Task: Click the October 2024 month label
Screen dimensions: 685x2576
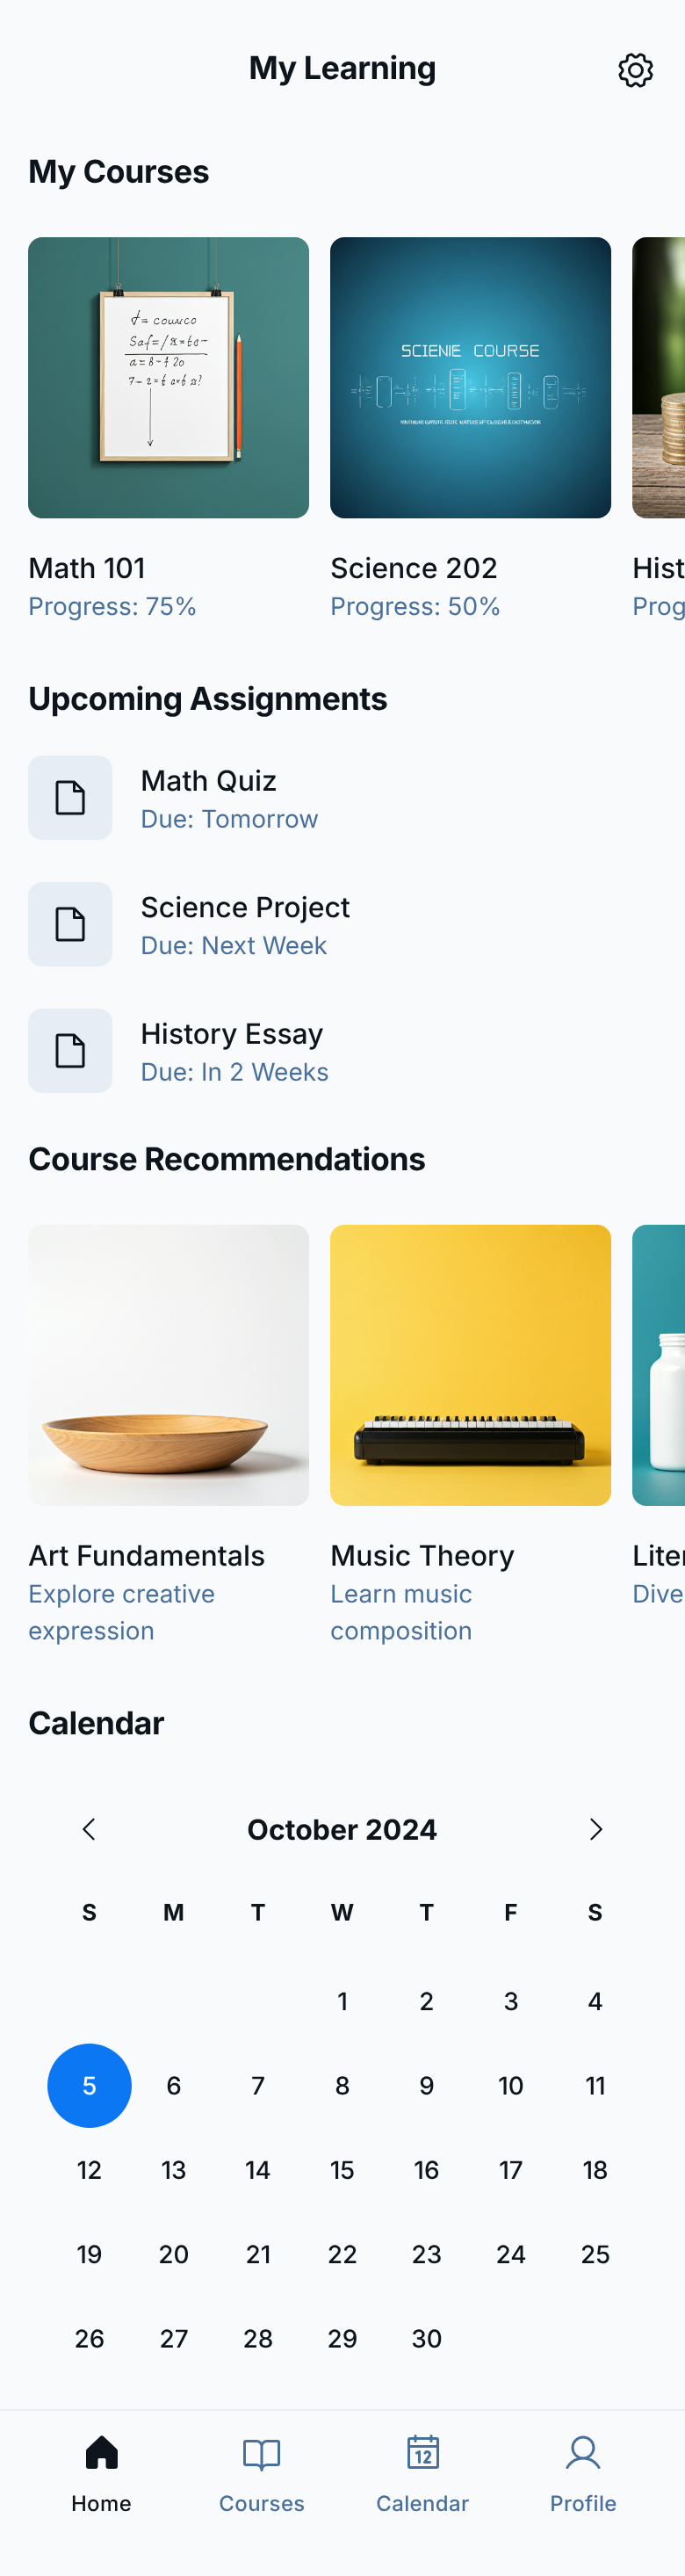Action: coord(342,1829)
